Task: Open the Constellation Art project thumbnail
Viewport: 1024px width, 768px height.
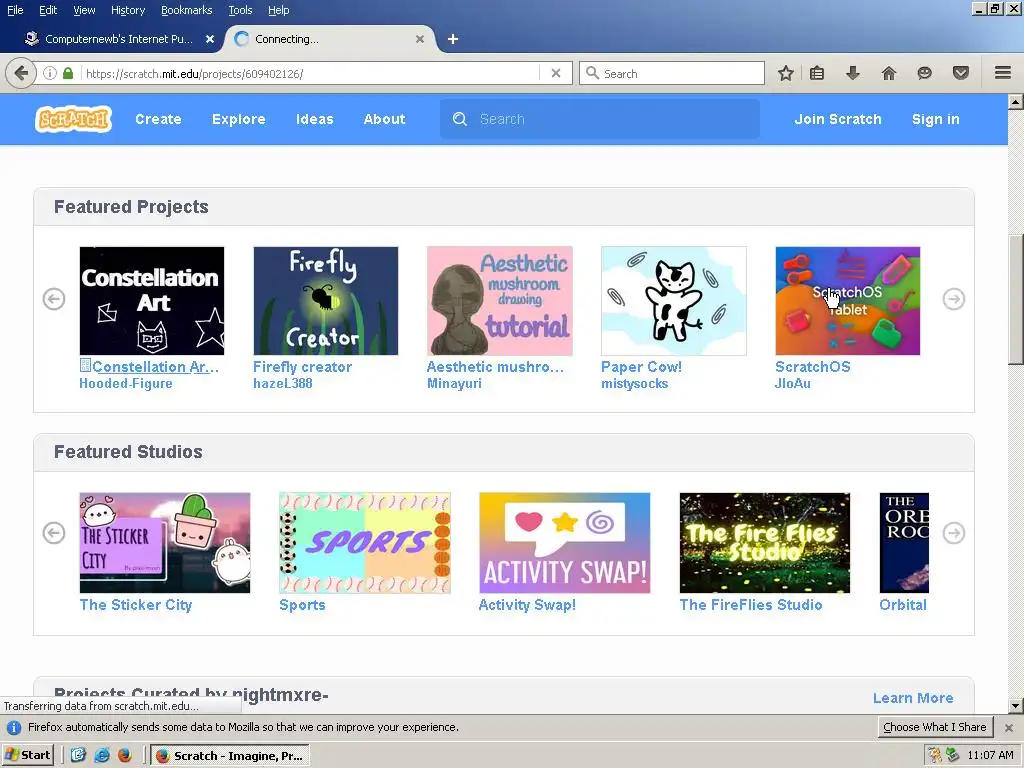Action: tap(152, 301)
